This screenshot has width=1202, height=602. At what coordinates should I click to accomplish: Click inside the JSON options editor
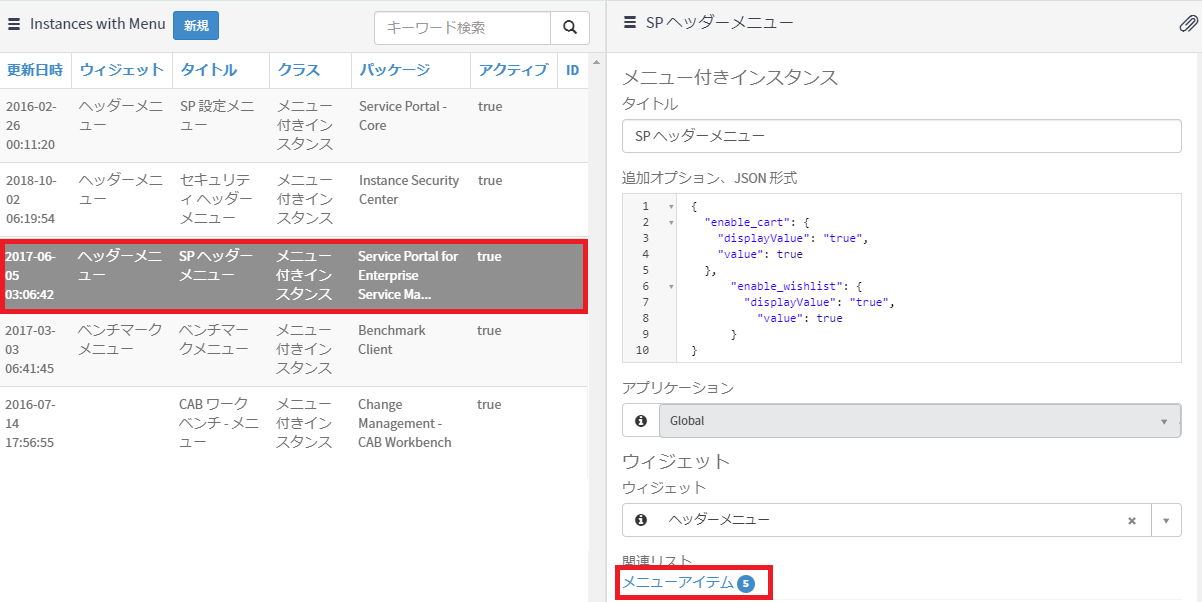click(902, 277)
